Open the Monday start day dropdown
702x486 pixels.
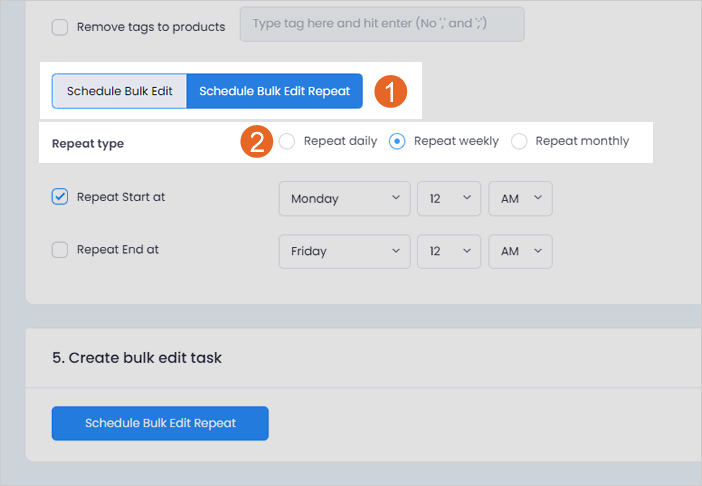344,199
